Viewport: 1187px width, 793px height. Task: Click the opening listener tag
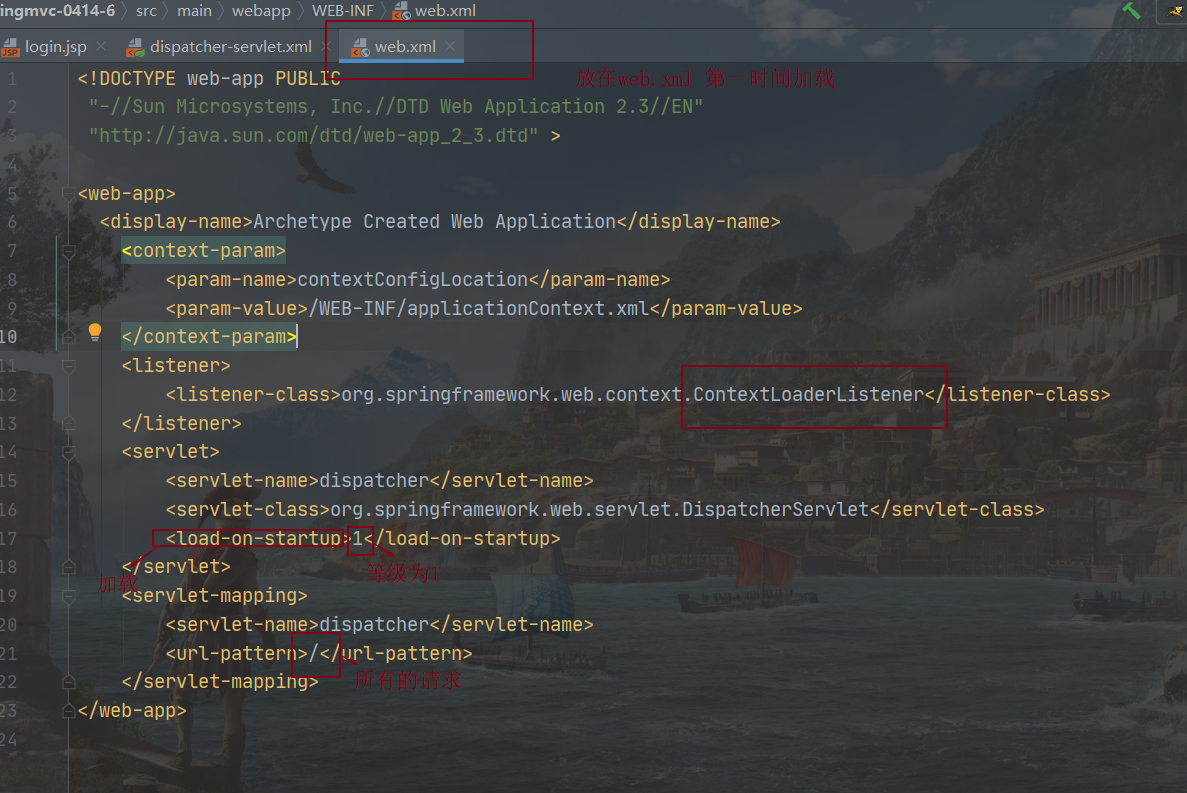click(176, 365)
